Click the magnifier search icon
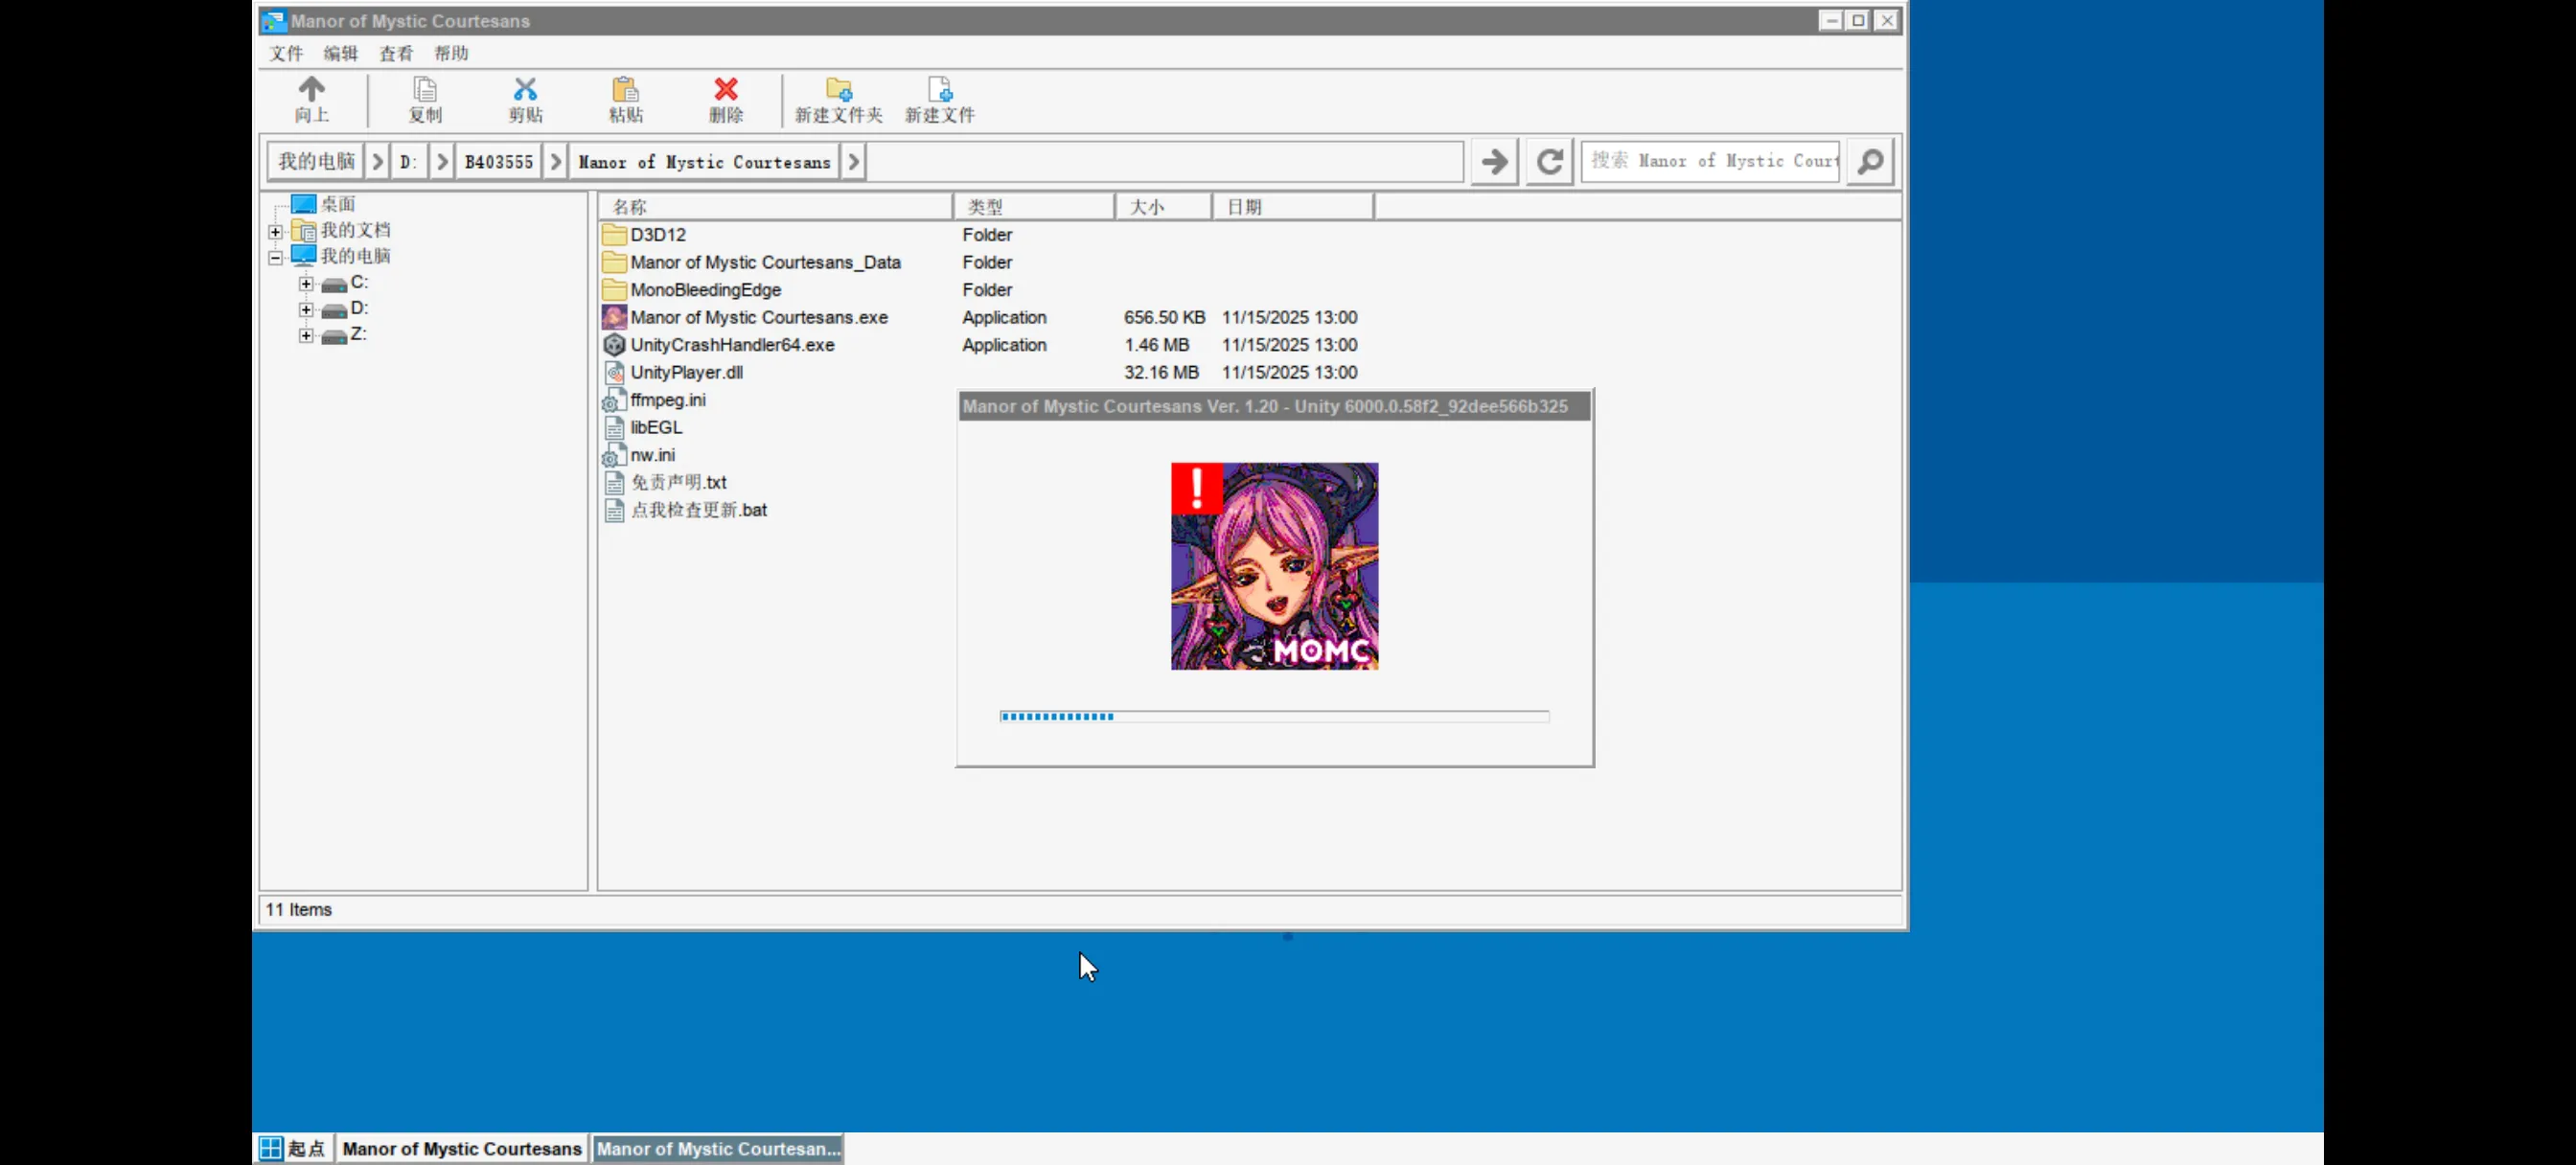This screenshot has width=2576, height=1165. tap(1870, 162)
